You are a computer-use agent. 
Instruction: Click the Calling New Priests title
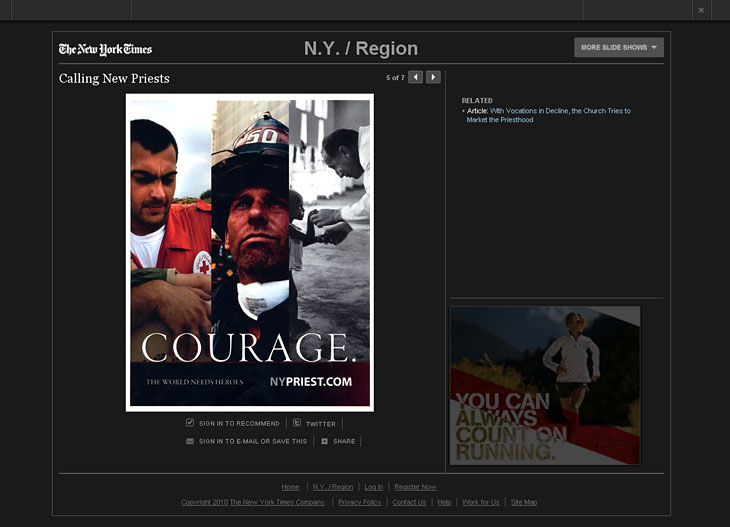114,78
